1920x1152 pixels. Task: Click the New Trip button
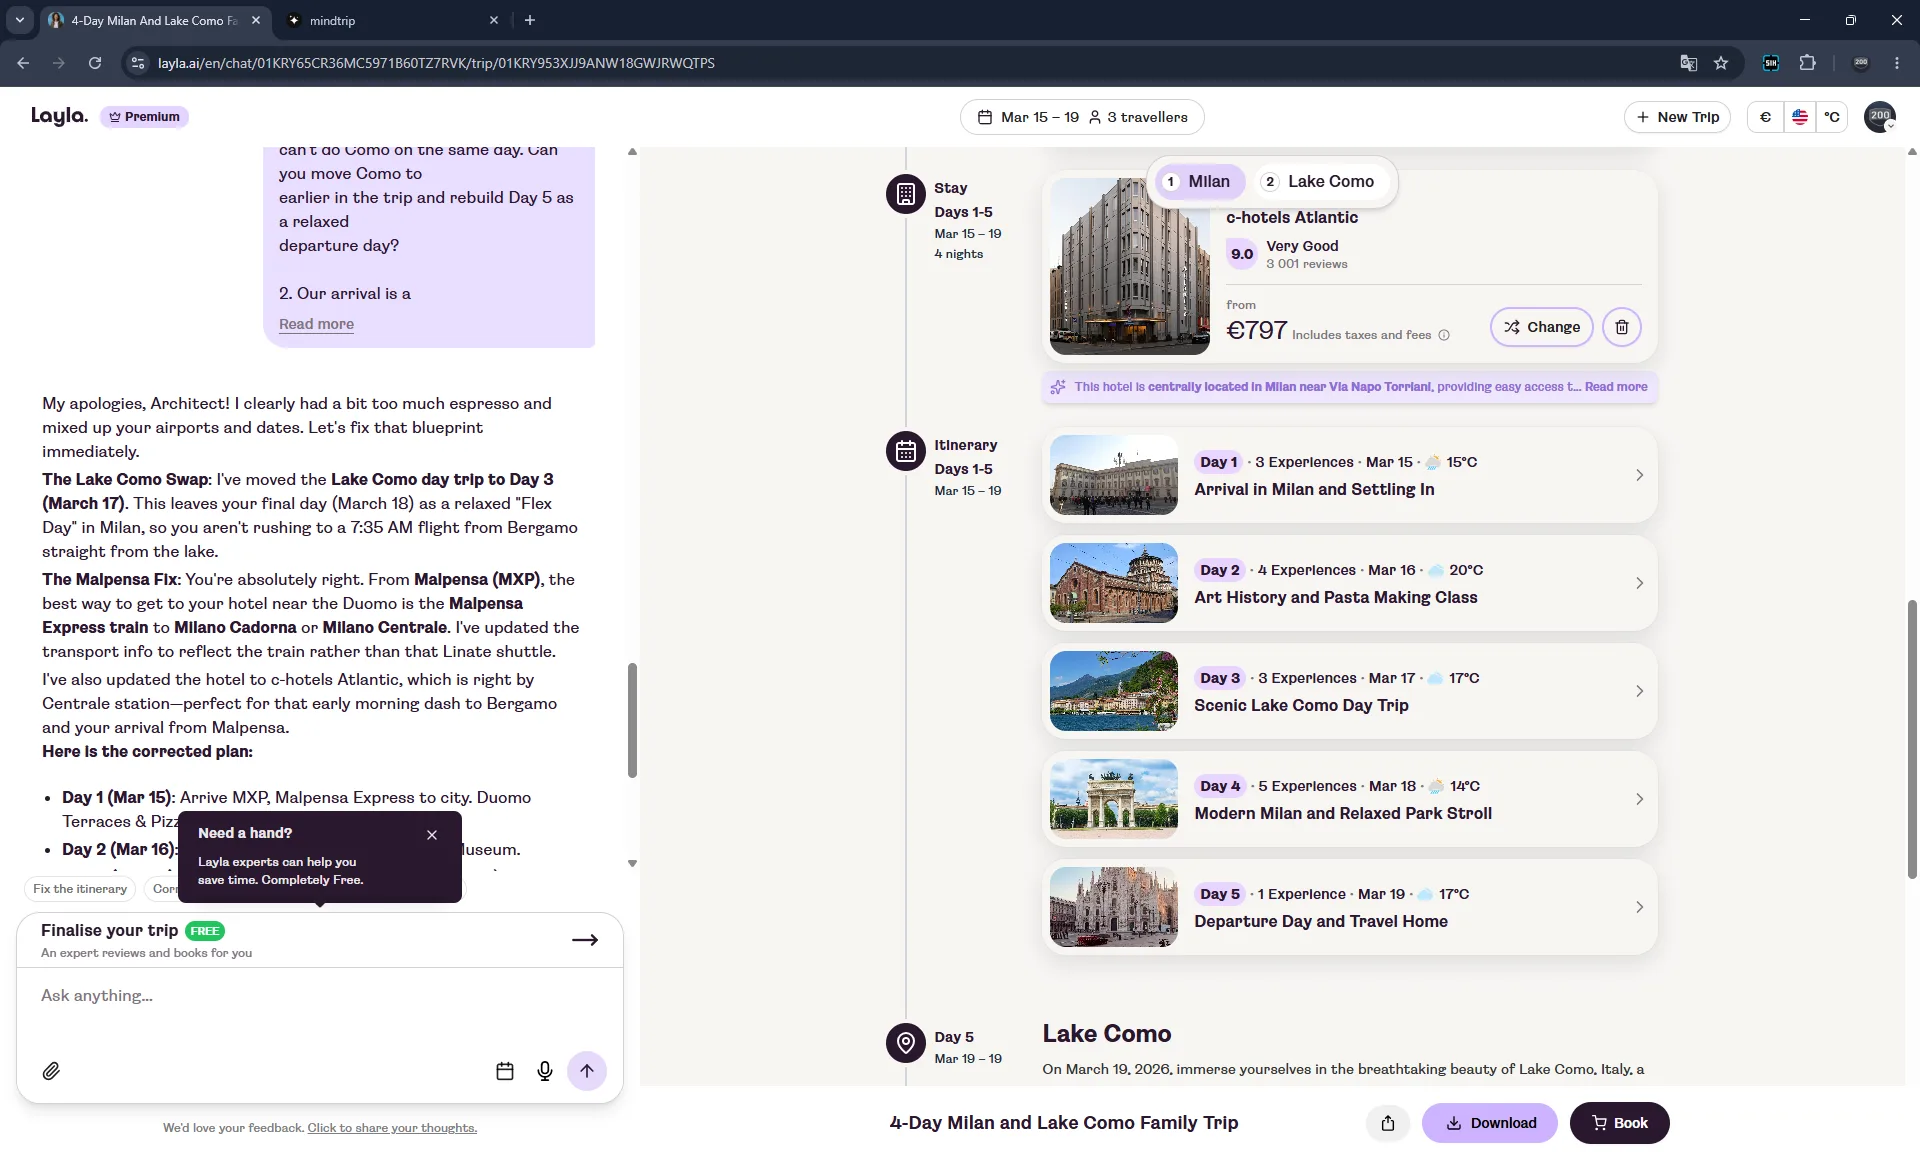1677,117
